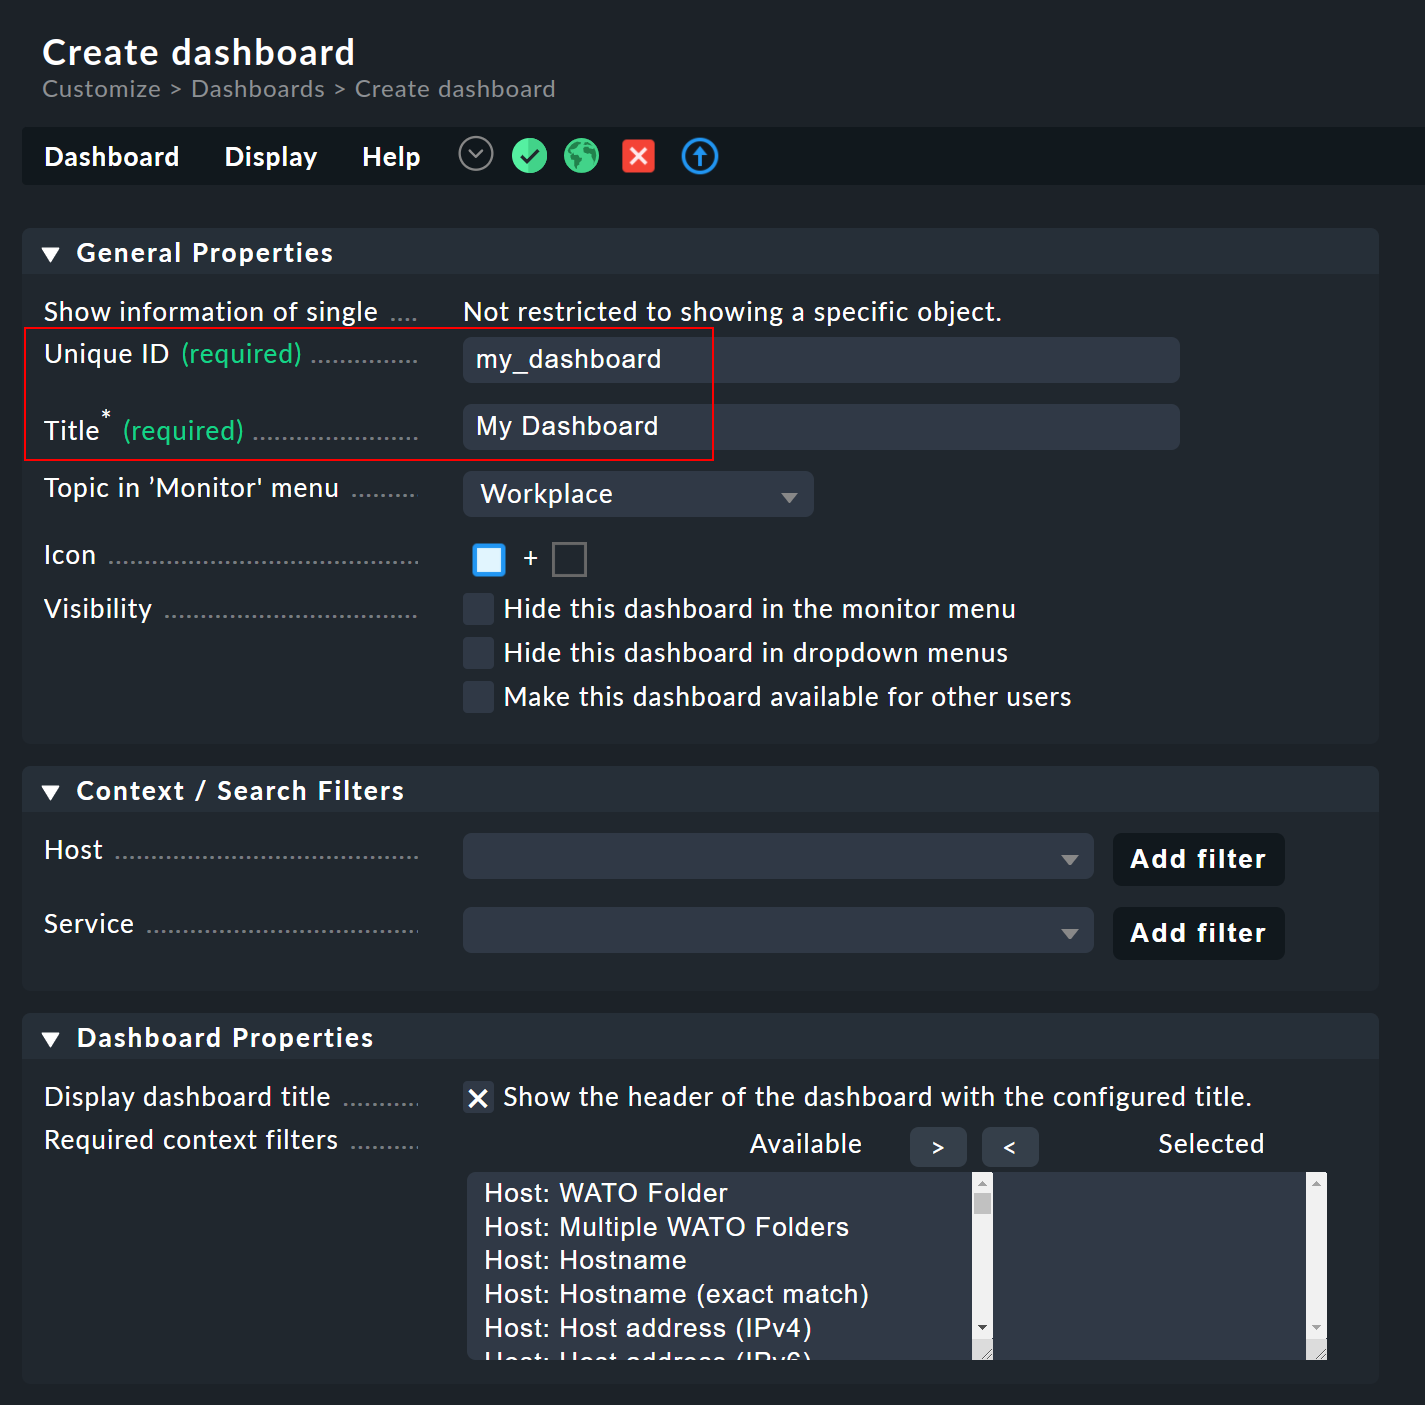Click the Title input field

[x=821, y=427]
